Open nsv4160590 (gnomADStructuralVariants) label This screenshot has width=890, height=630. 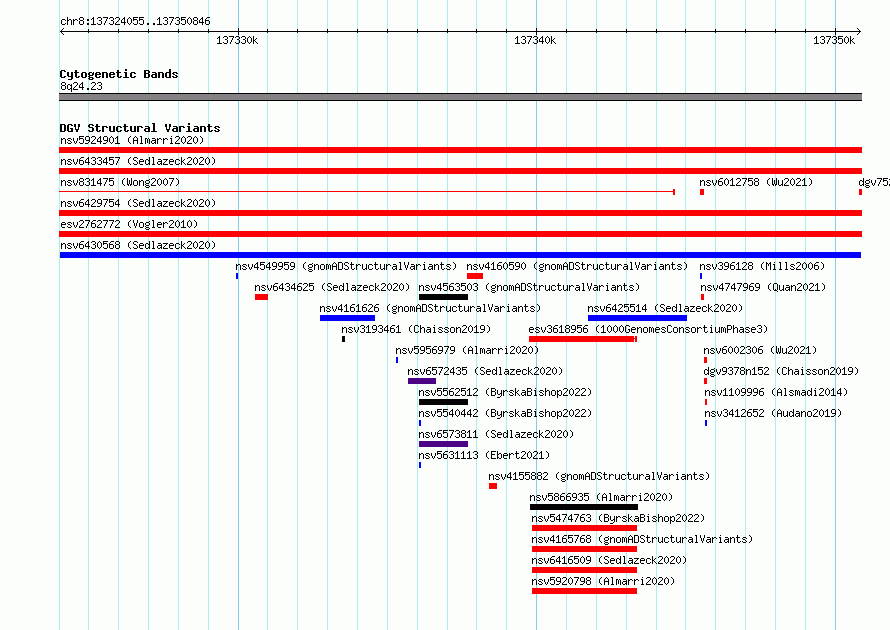click(577, 266)
